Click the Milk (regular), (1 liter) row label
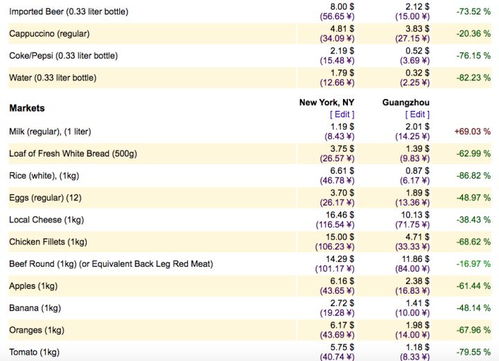 click(x=50, y=132)
